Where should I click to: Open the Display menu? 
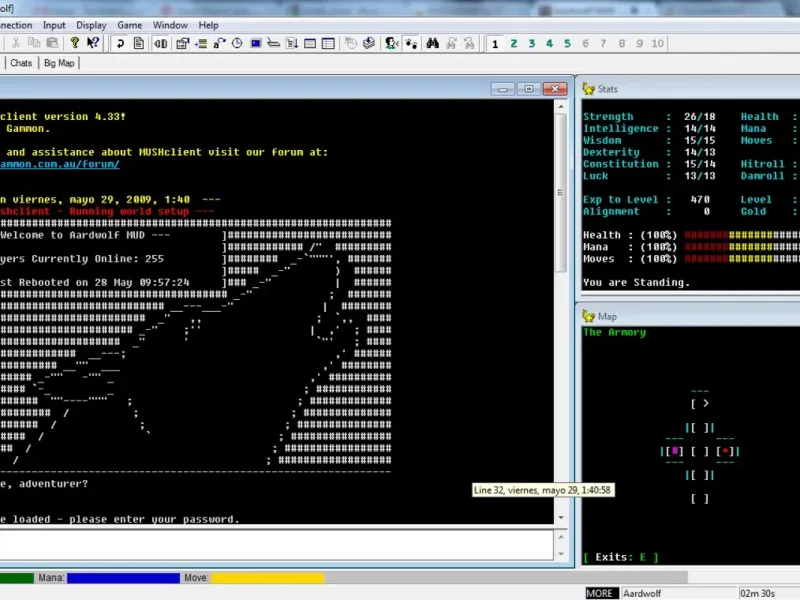click(x=91, y=25)
